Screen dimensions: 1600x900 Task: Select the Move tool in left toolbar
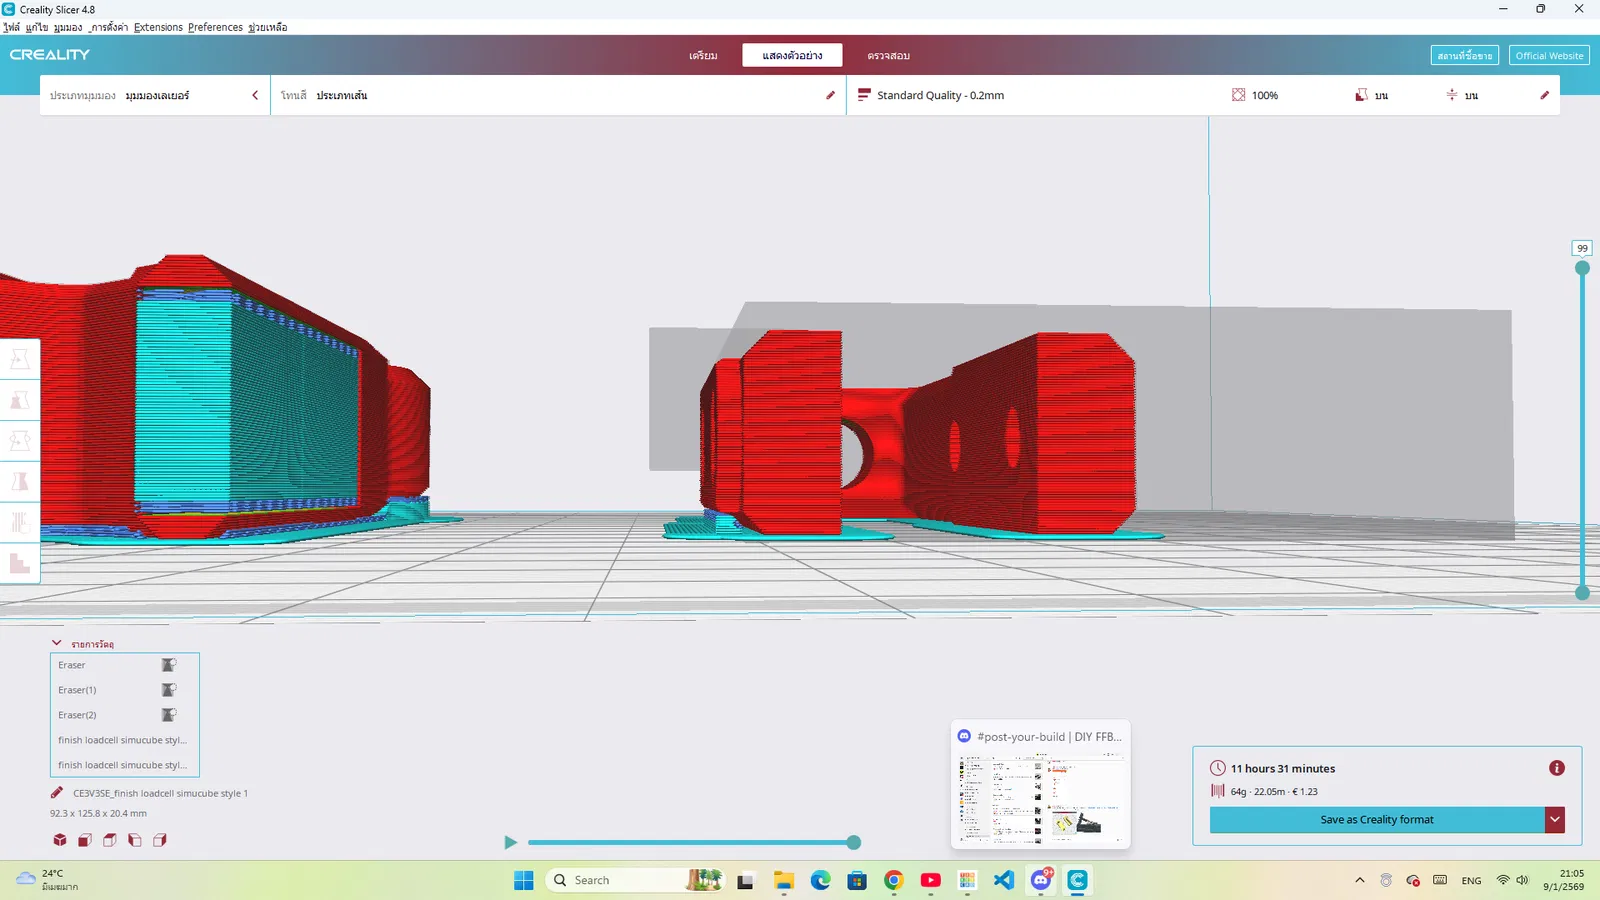click(x=19, y=359)
